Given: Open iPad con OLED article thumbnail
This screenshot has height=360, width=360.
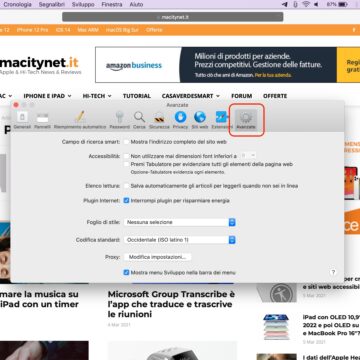Looking at the screenshot, I should (276, 327).
